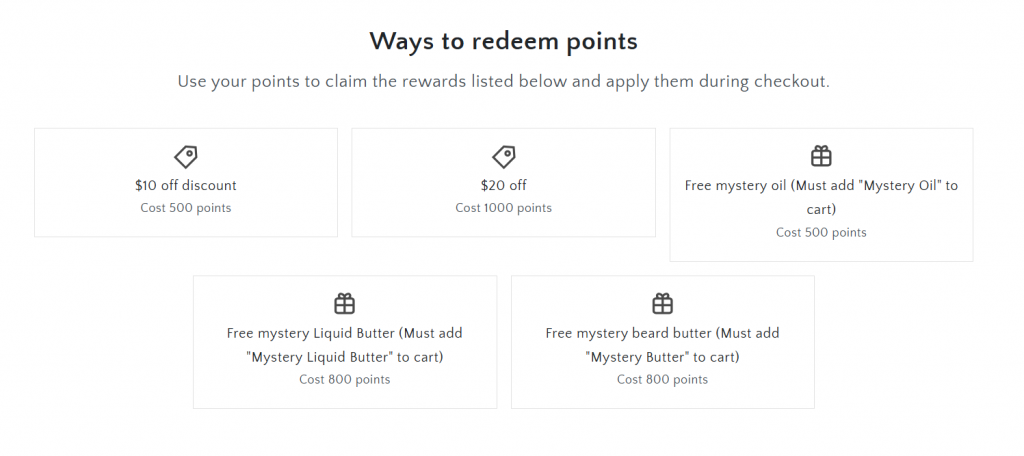Choose the Free mystery Liquid Butter text
The width and height of the screenshot is (1024, 456).
[x=345, y=333]
